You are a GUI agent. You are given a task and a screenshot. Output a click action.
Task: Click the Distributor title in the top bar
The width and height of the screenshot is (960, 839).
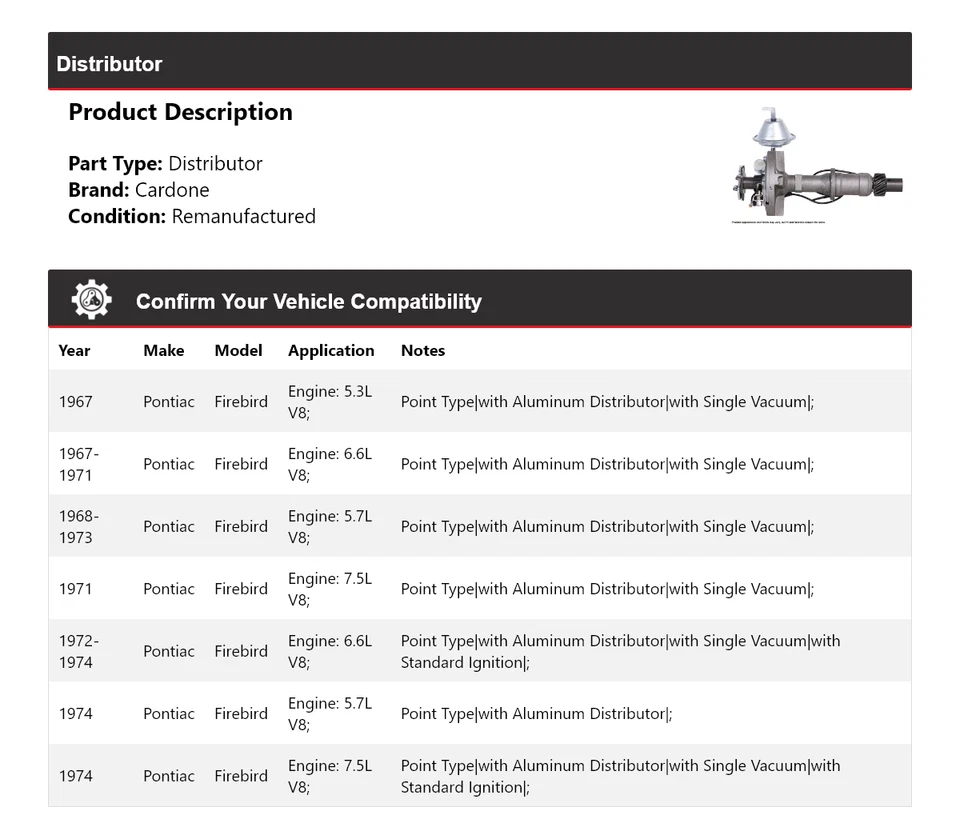tap(109, 64)
